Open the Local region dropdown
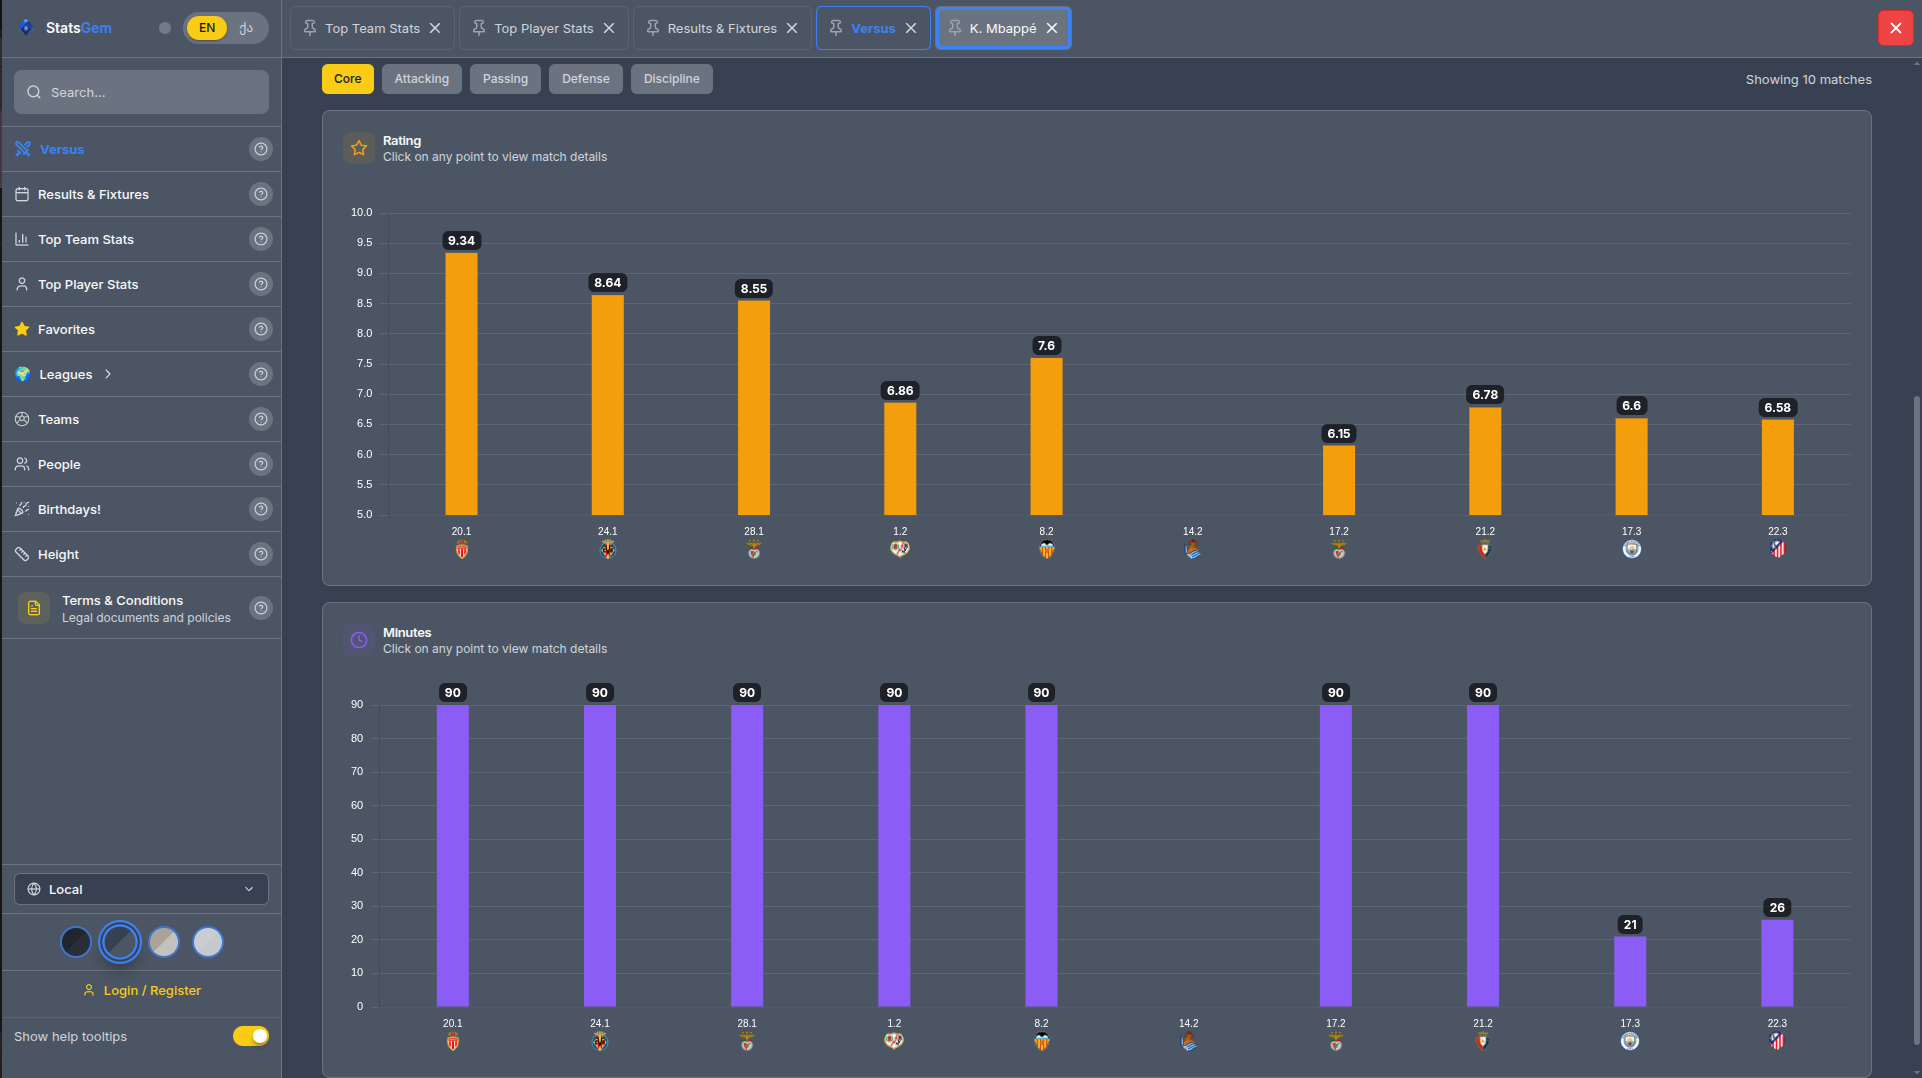The image size is (1922, 1078). [x=141, y=889]
